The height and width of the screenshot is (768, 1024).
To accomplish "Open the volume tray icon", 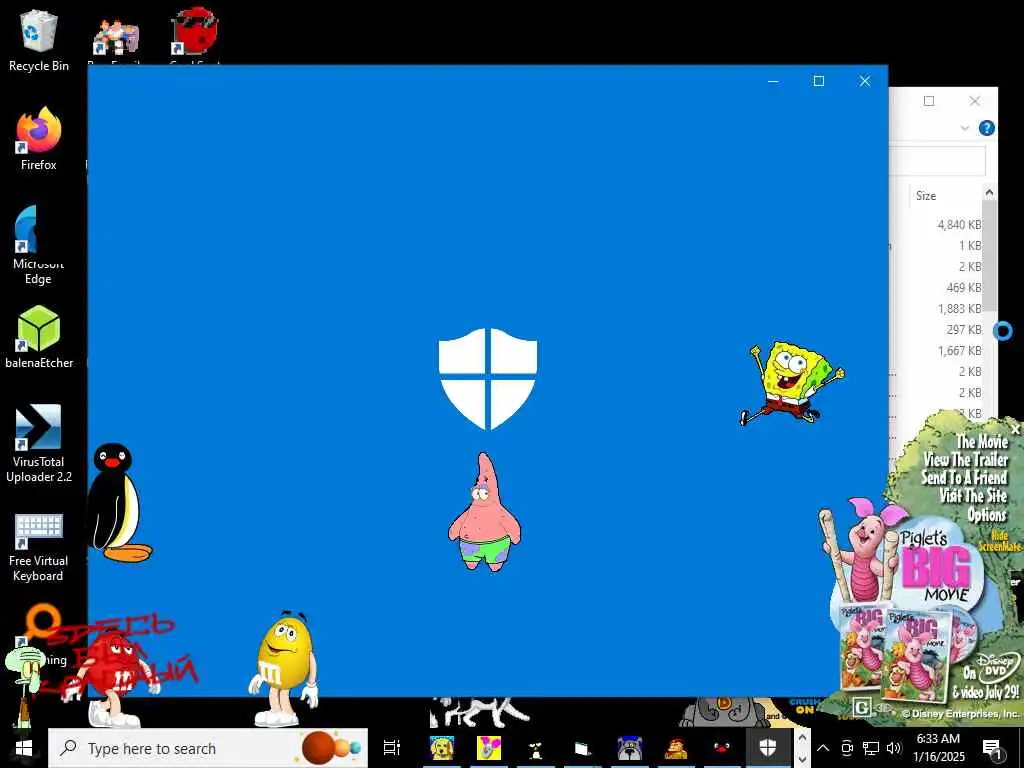I will tap(894, 748).
